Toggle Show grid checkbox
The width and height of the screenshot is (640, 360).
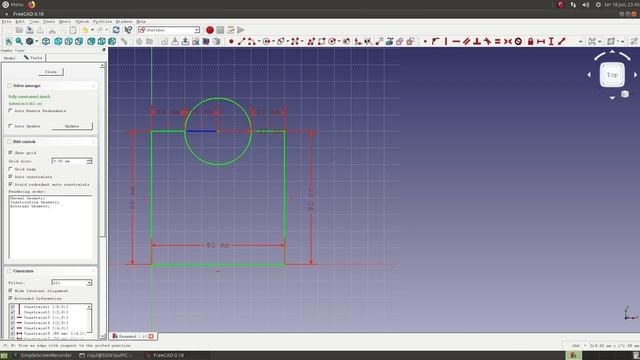point(11,152)
